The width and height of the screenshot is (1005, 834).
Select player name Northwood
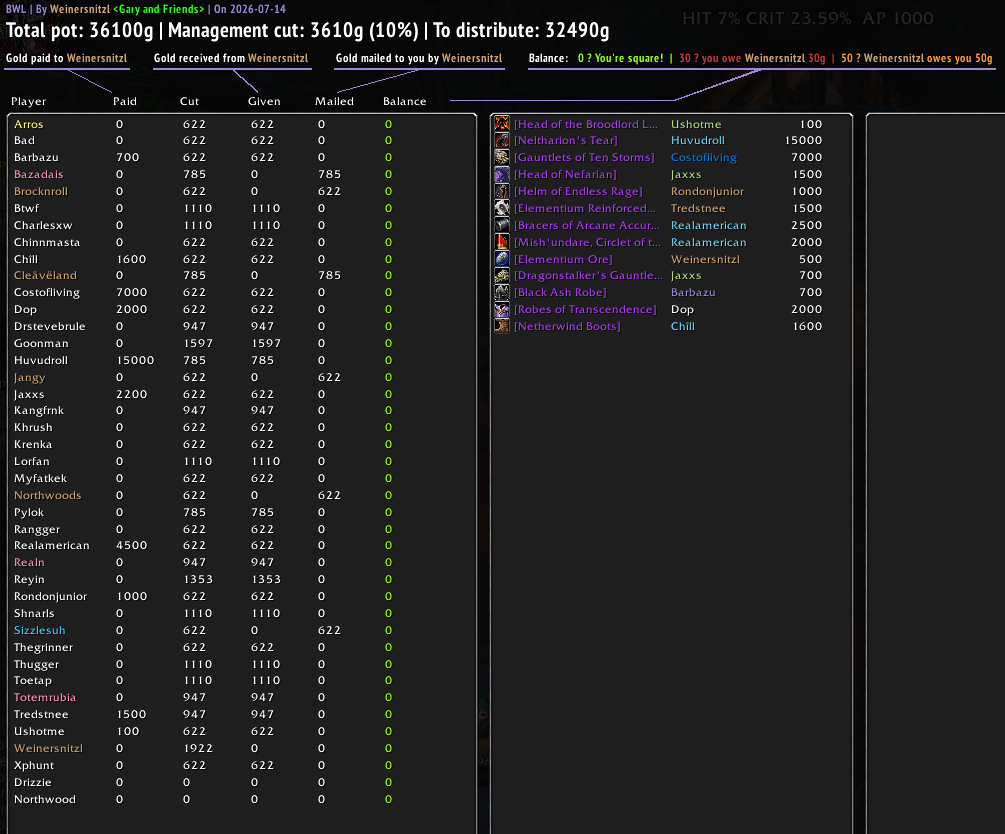[45, 799]
